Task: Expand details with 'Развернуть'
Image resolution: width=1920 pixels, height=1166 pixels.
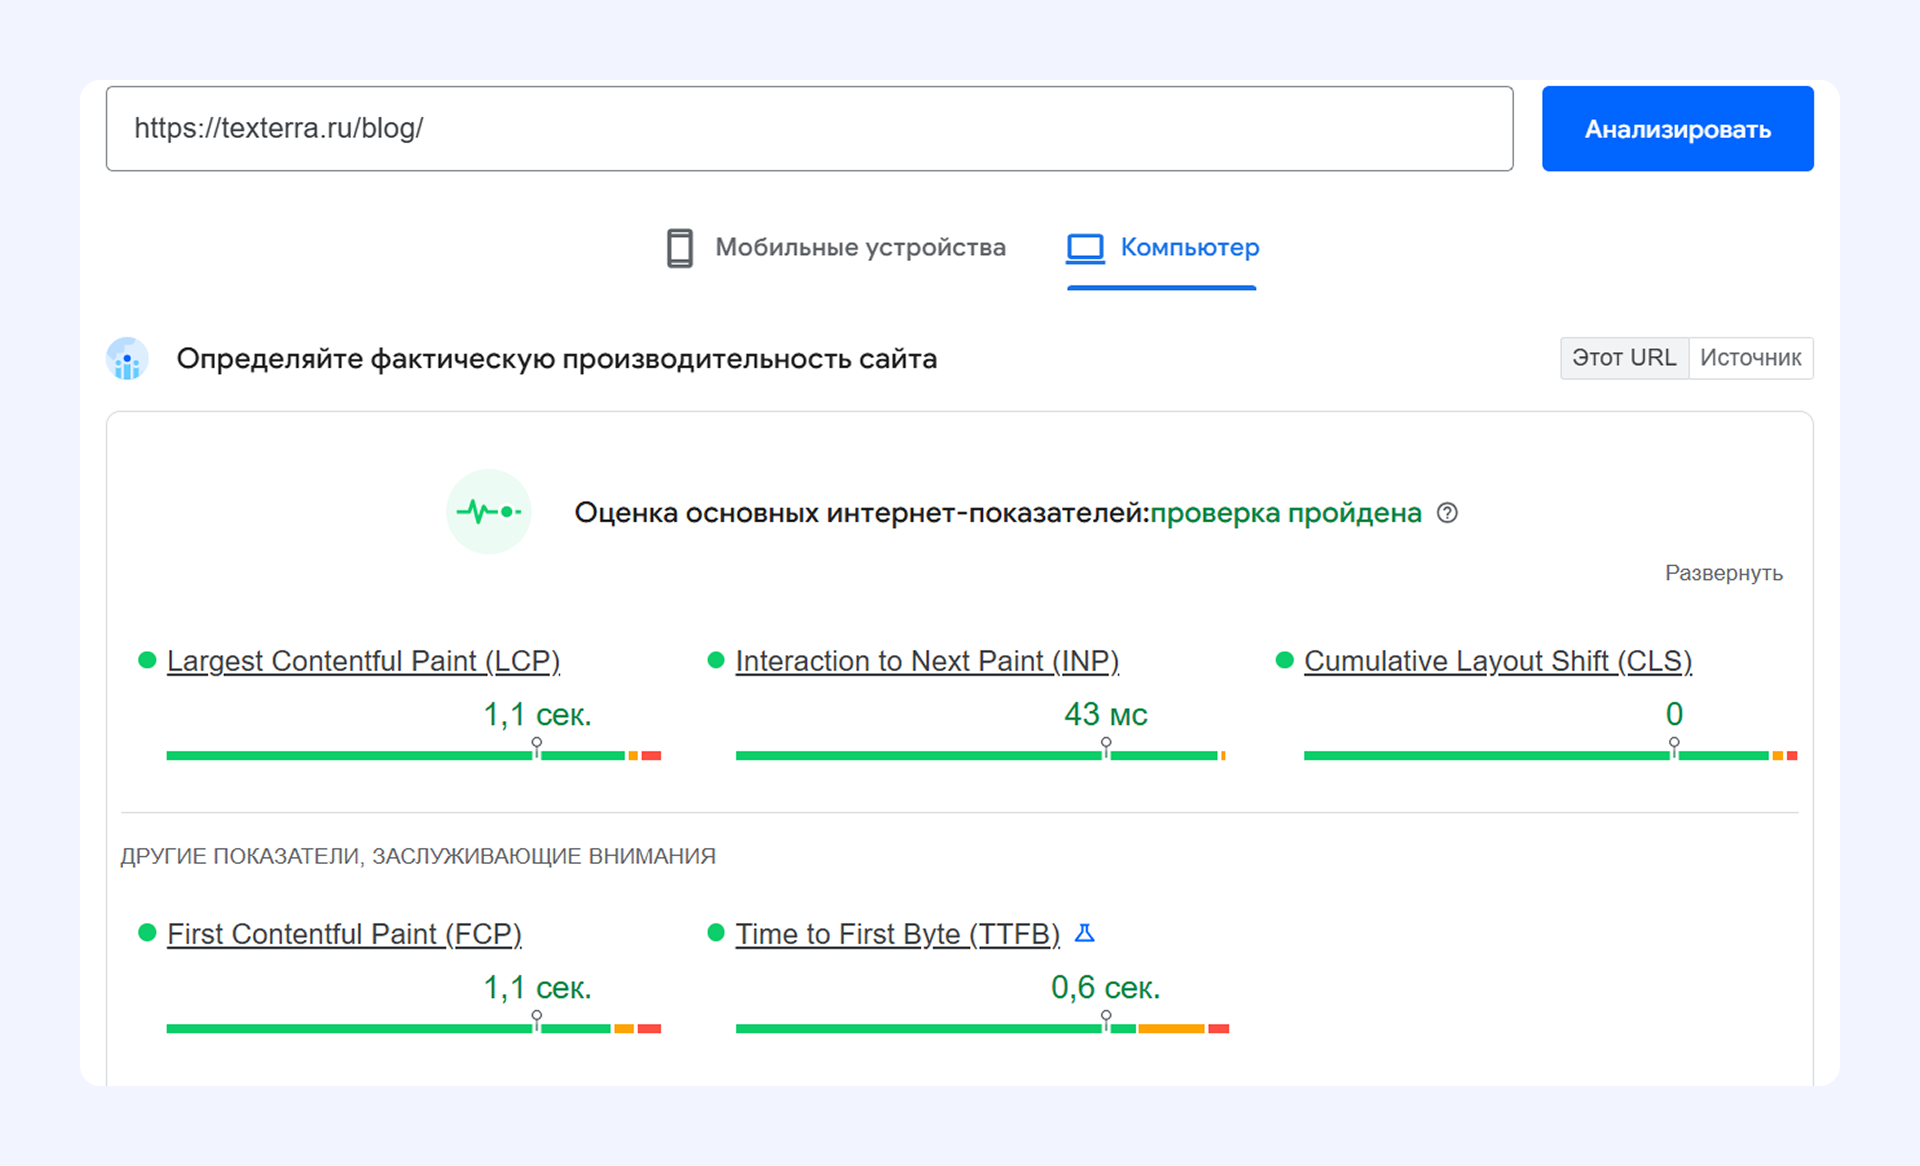Action: point(1723,573)
